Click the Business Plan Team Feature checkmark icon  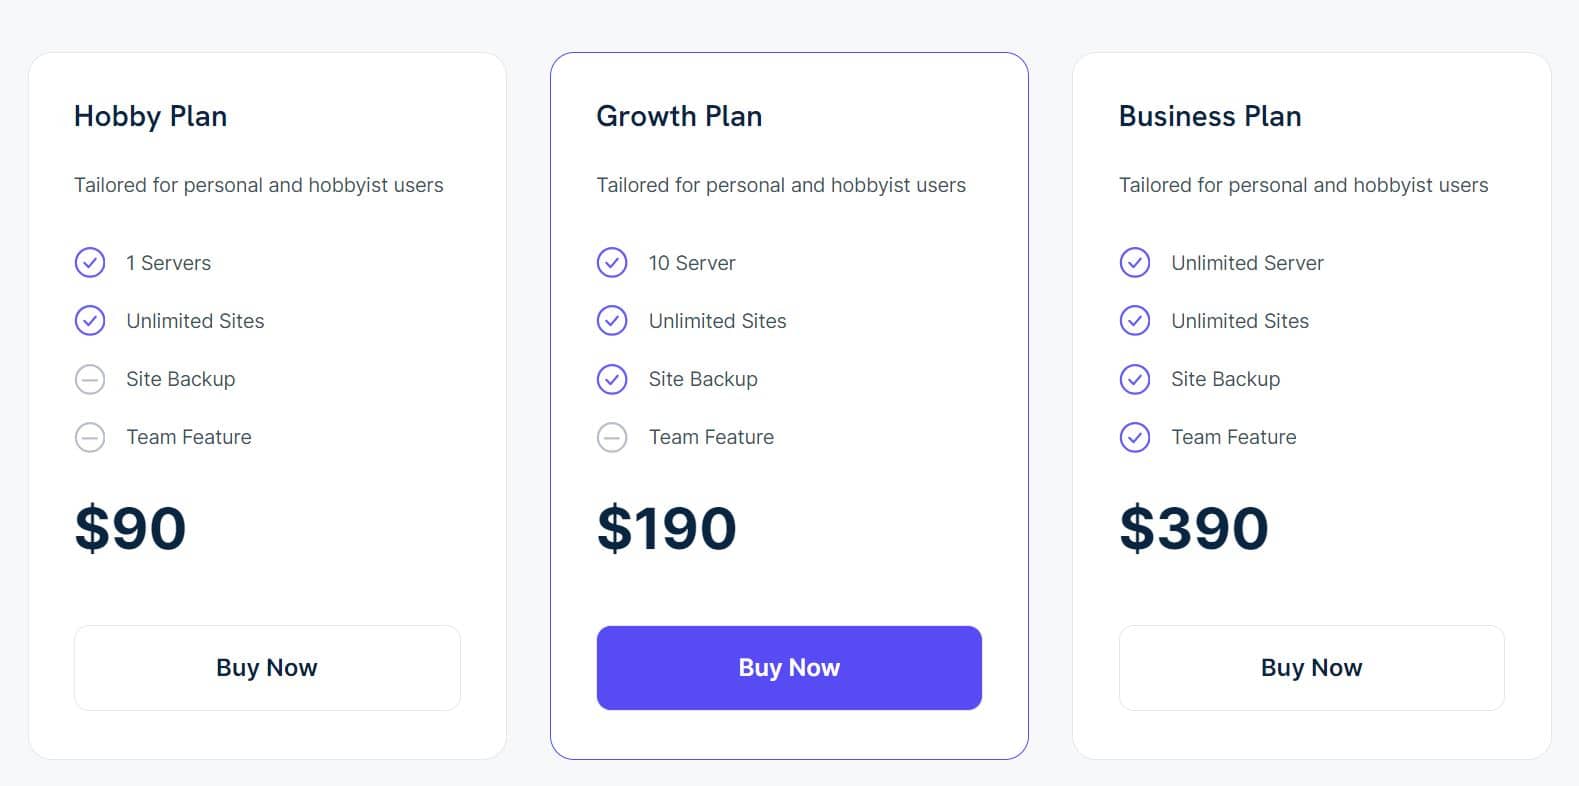click(x=1135, y=437)
